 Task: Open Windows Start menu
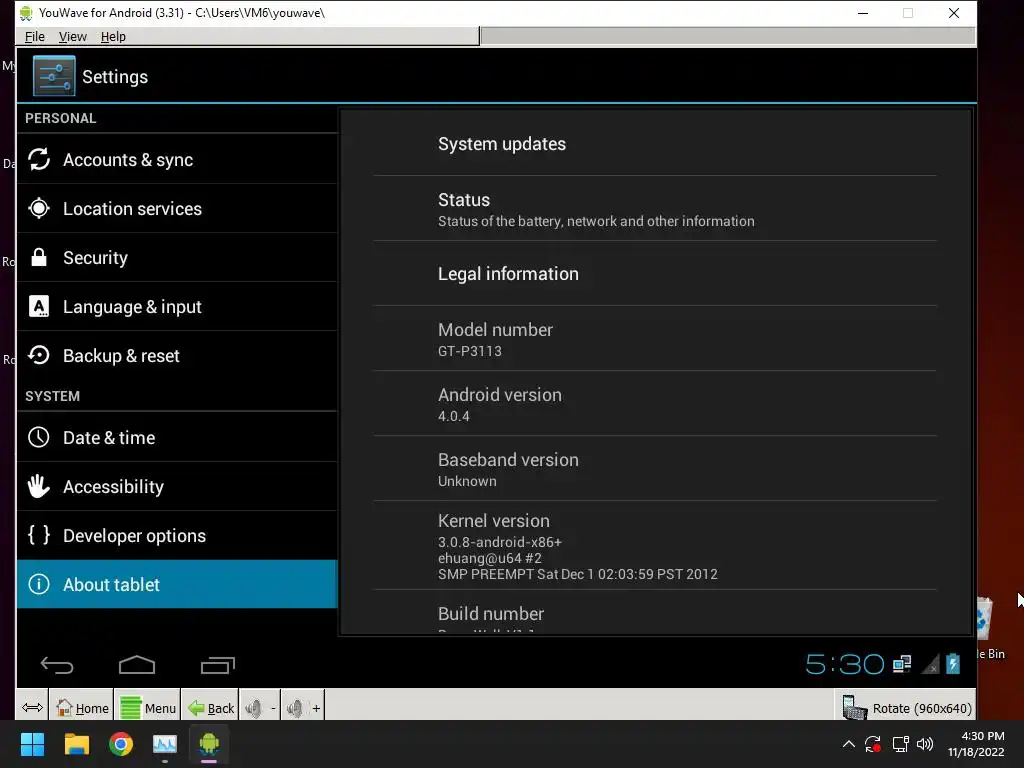(32, 744)
